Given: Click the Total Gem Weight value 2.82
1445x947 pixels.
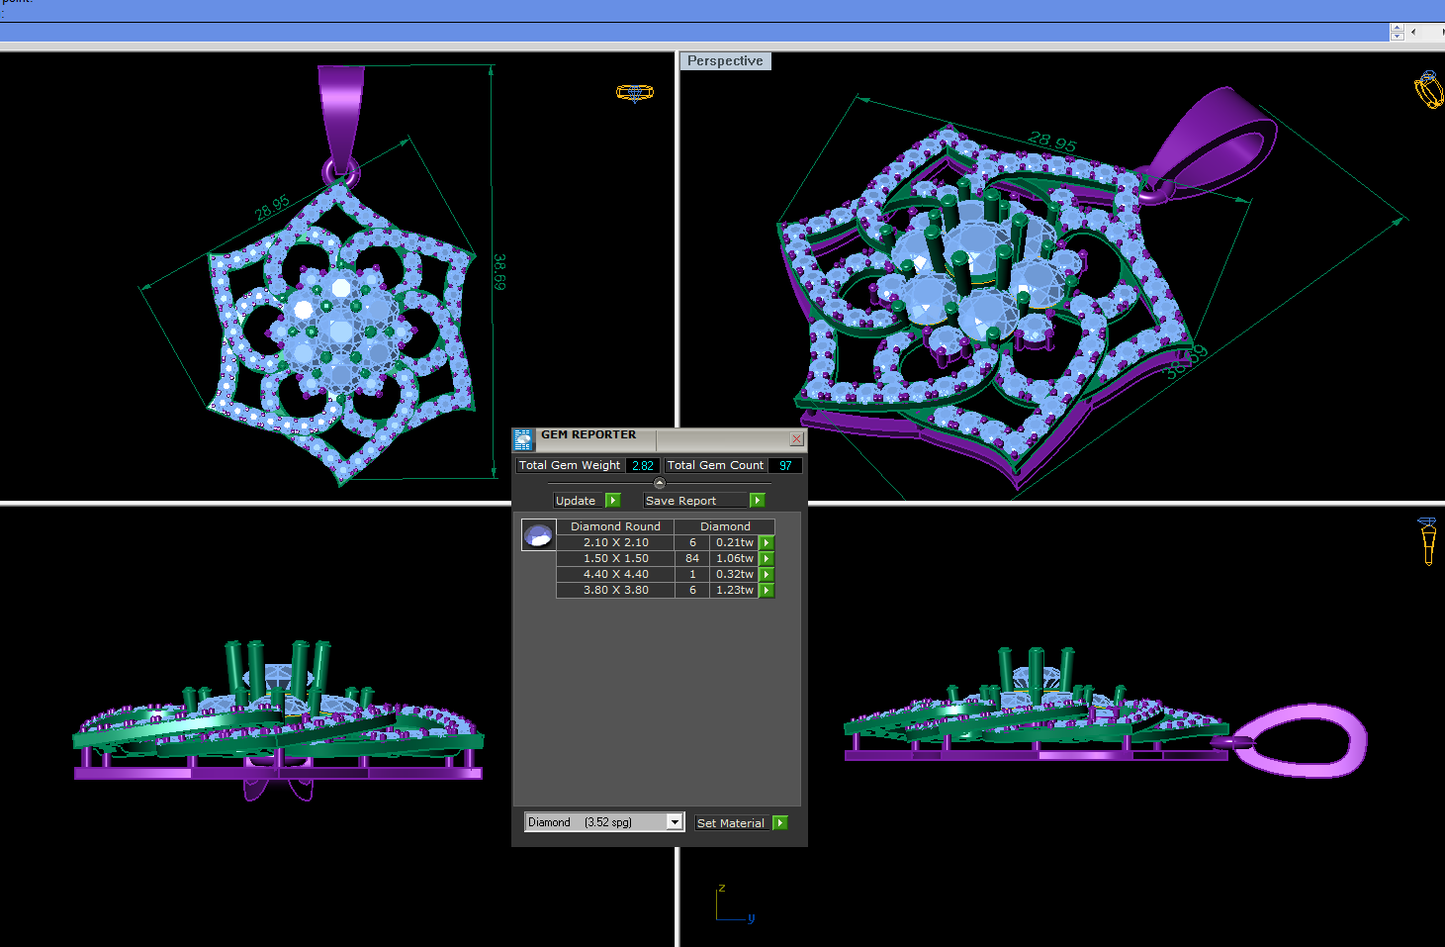Looking at the screenshot, I should pos(643,466).
